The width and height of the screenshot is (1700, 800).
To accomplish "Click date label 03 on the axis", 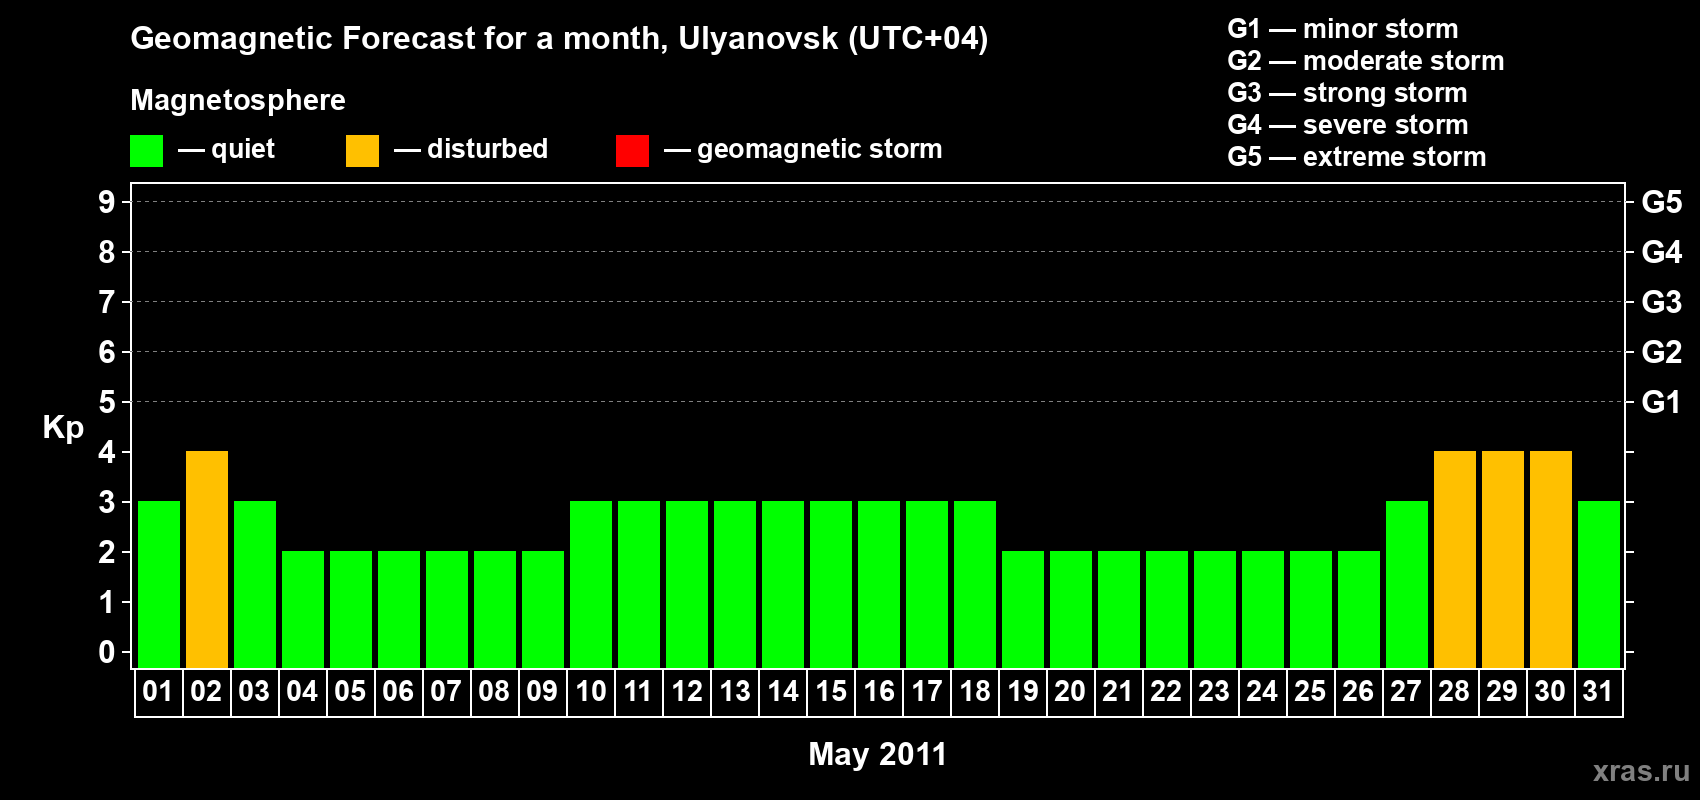I will click(254, 691).
